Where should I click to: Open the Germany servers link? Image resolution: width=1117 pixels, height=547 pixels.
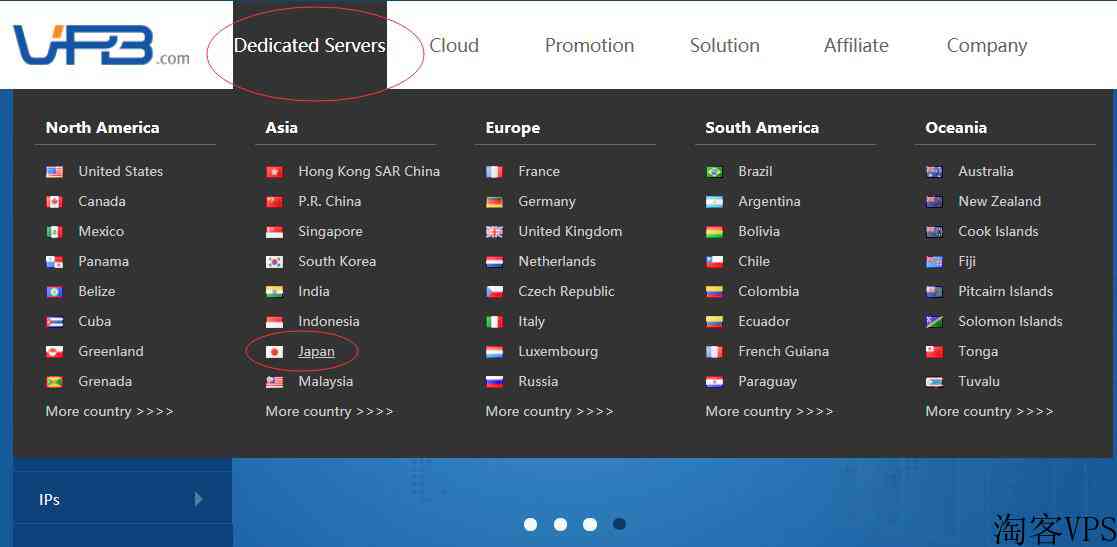tap(546, 202)
